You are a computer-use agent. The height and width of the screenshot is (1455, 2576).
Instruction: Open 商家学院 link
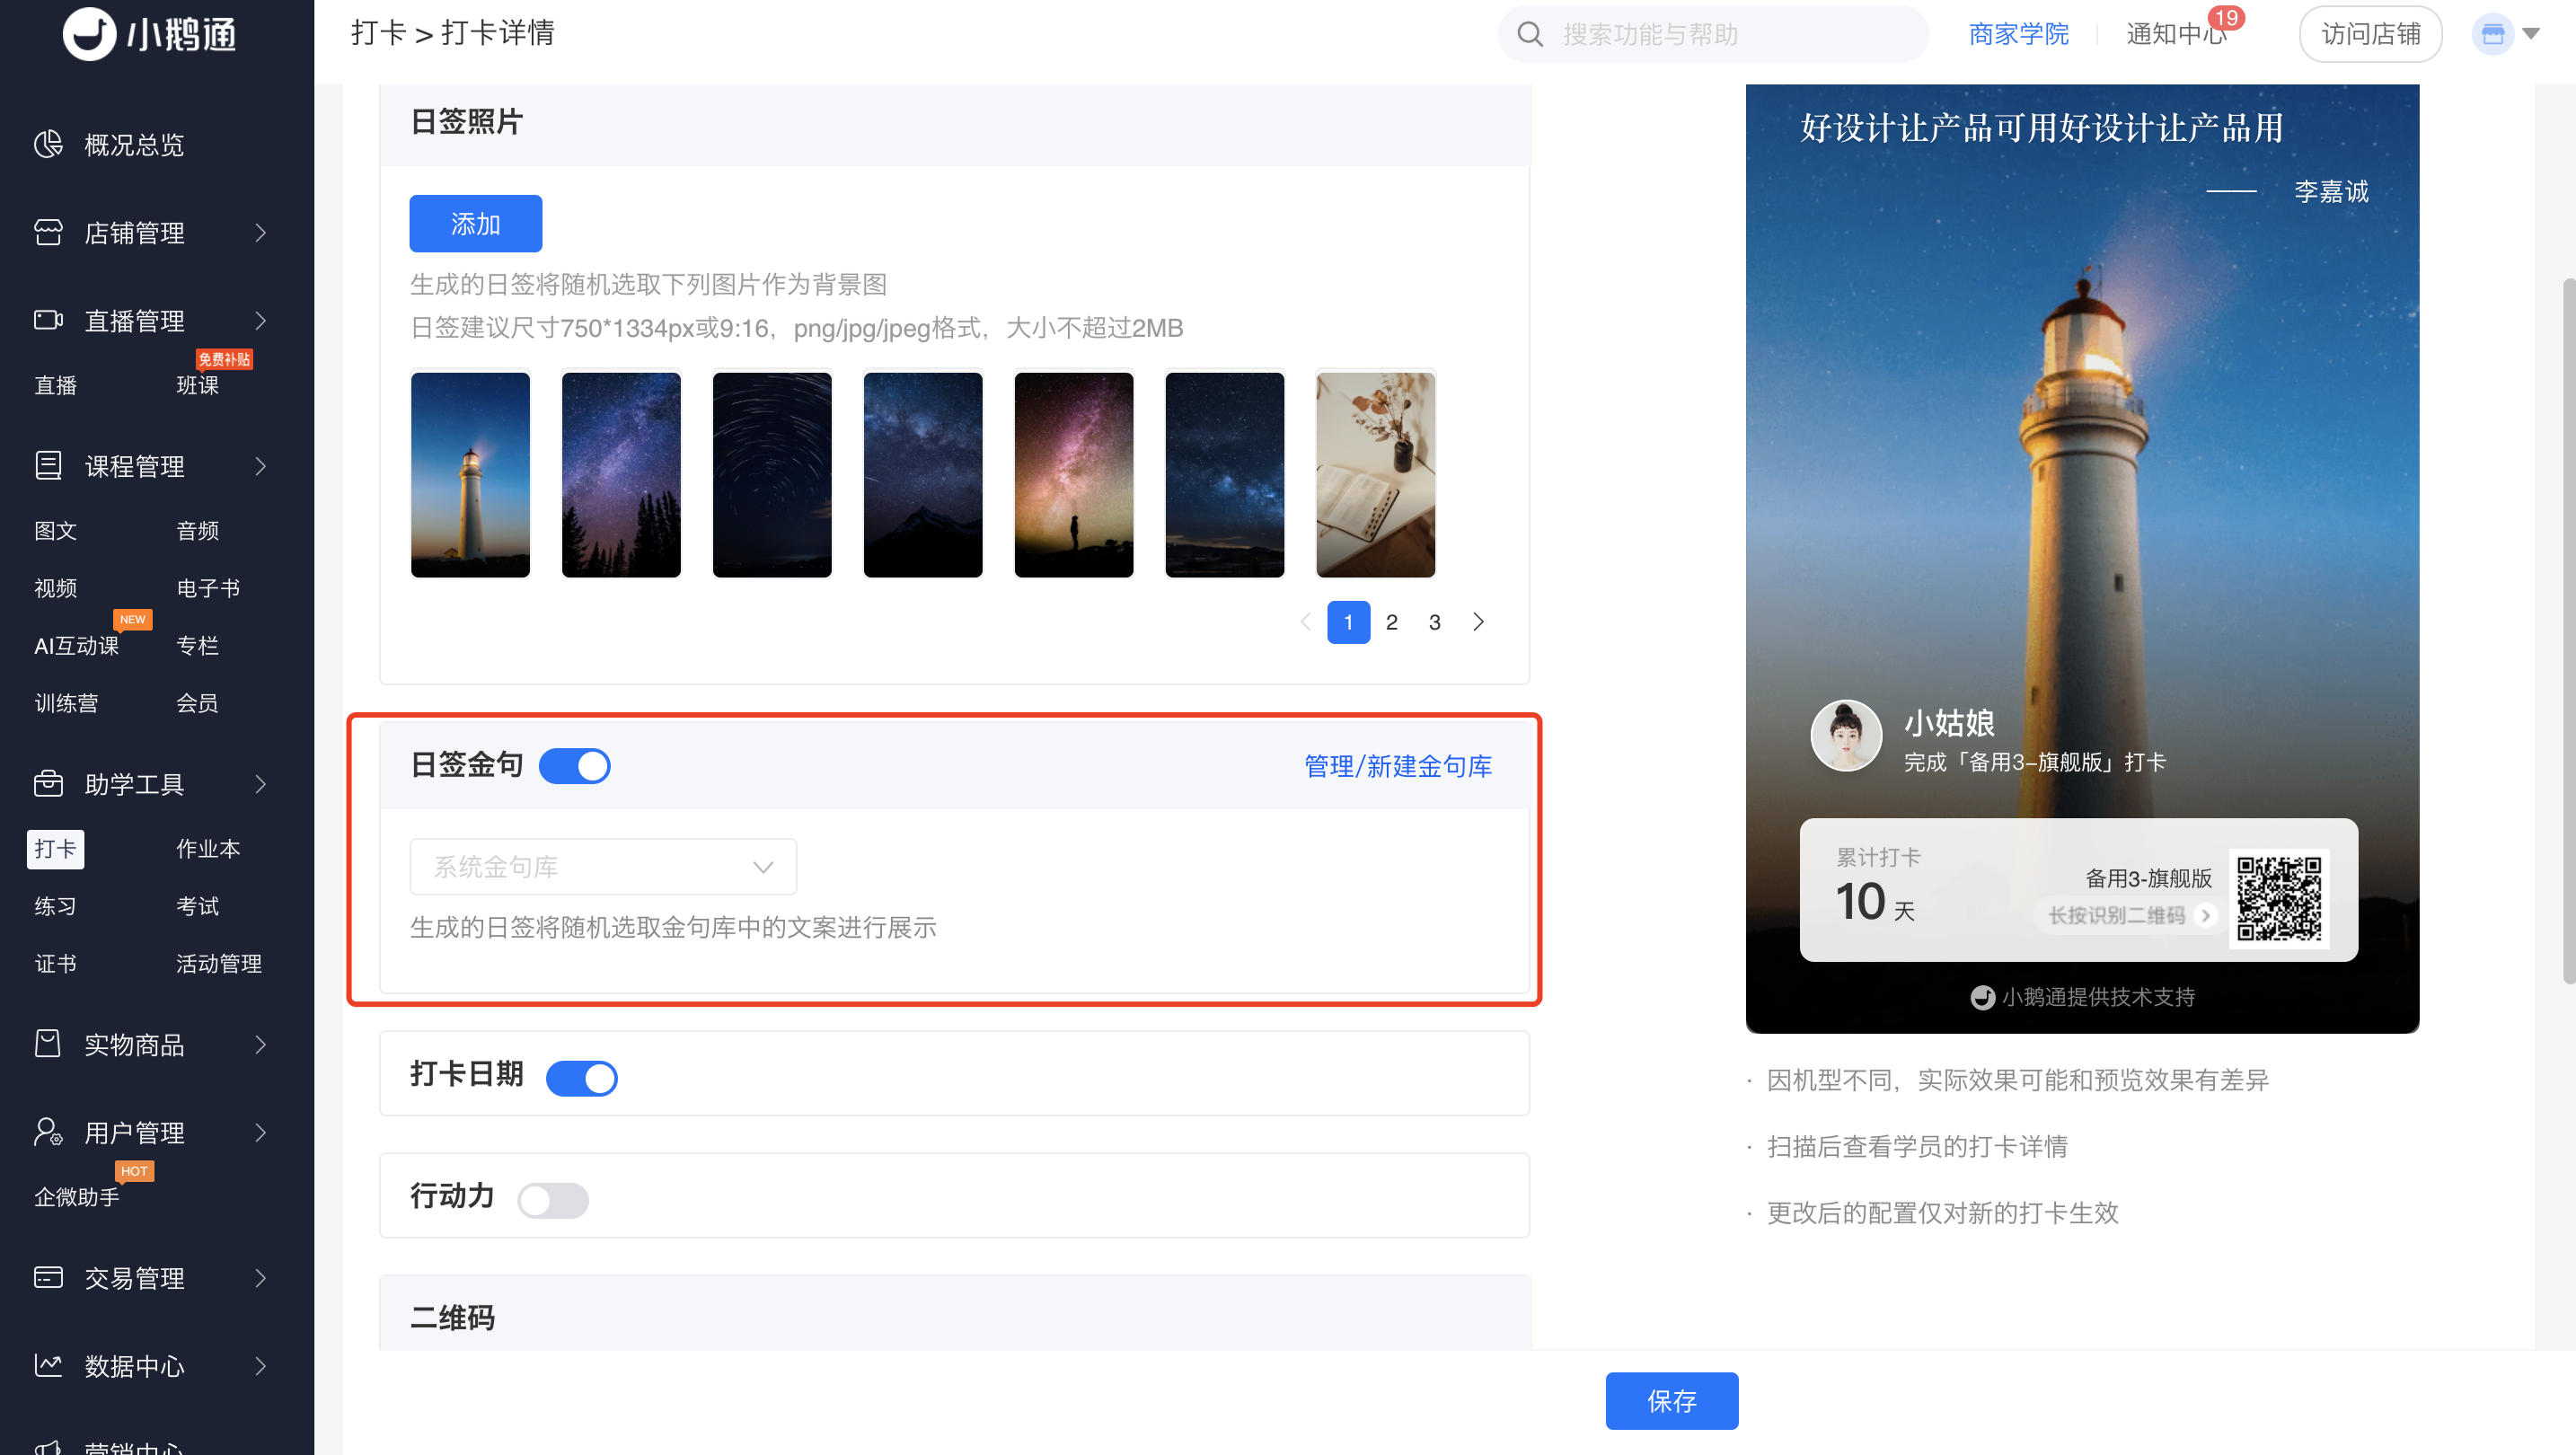(x=2018, y=34)
